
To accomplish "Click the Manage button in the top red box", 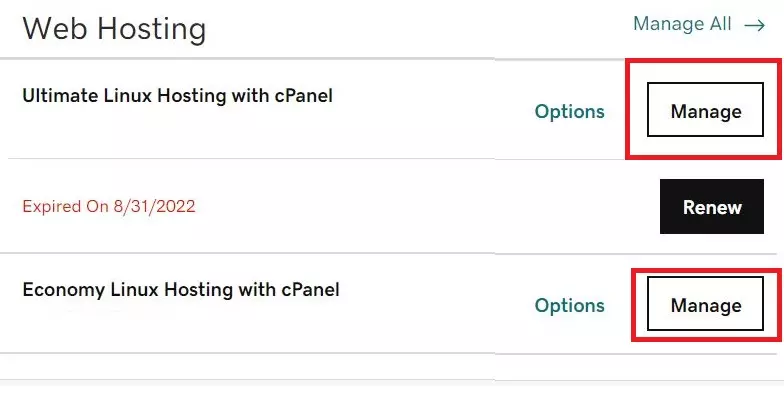I will coord(706,110).
